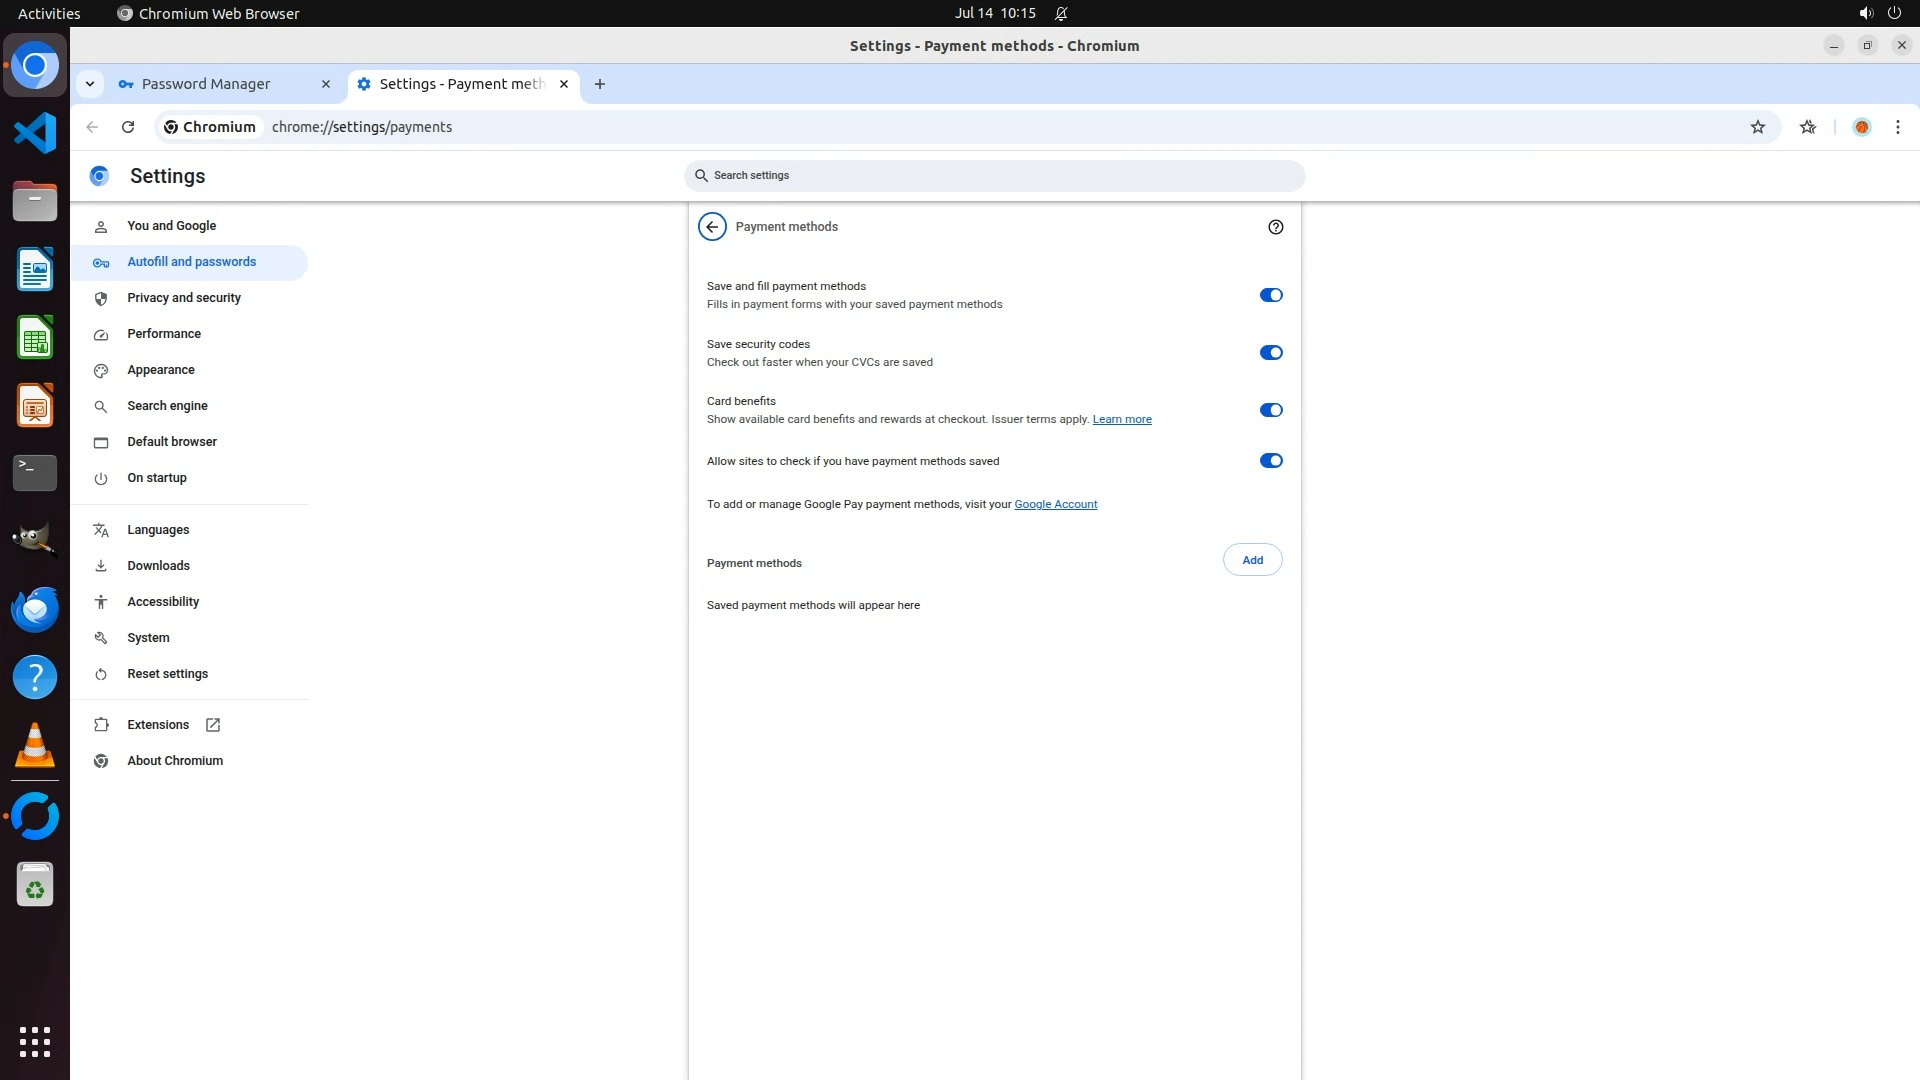Viewport: 1920px width, 1080px height.
Task: Open Privacy and security settings section
Action: (184, 298)
